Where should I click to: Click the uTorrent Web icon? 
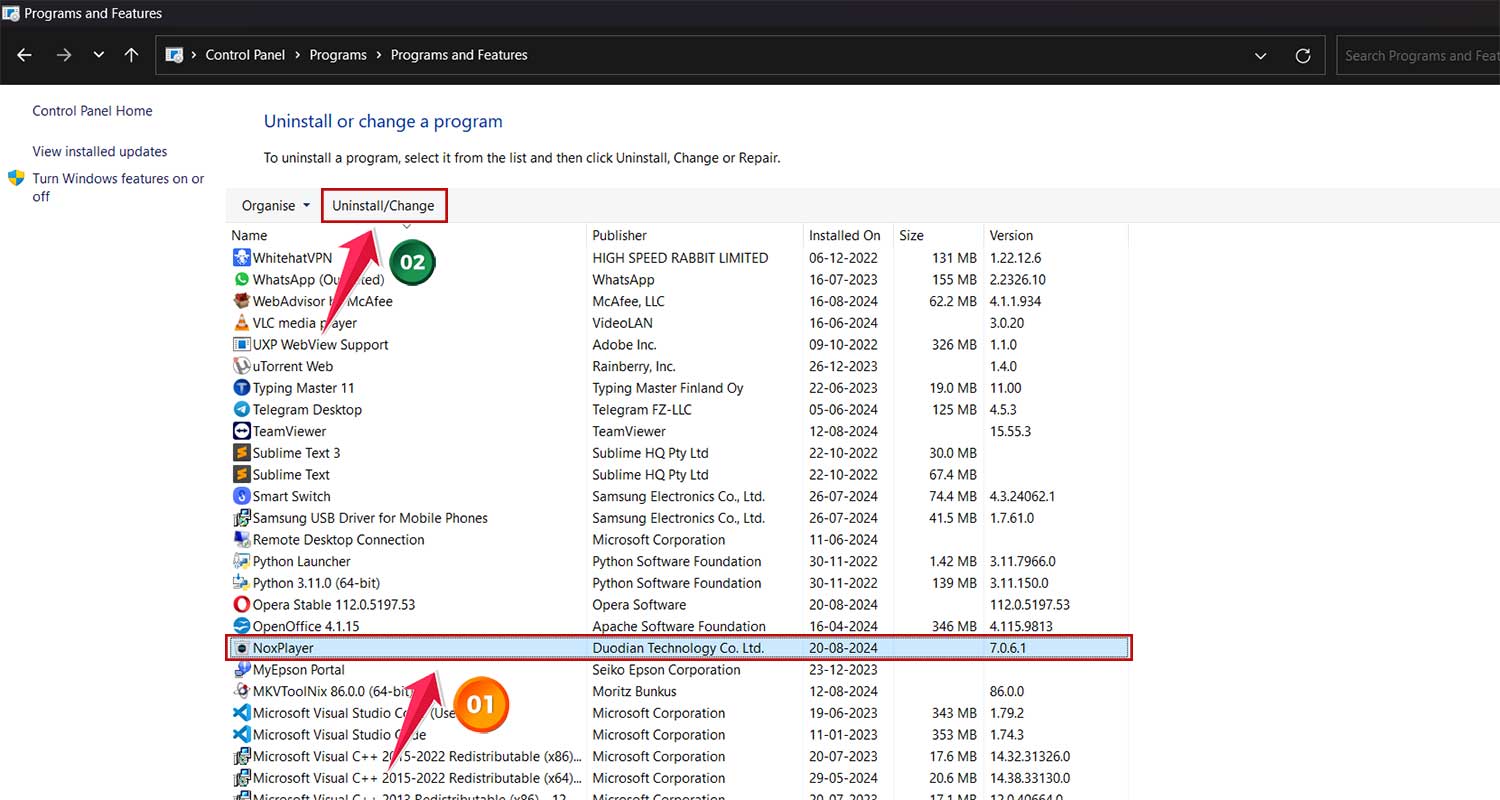(x=241, y=365)
